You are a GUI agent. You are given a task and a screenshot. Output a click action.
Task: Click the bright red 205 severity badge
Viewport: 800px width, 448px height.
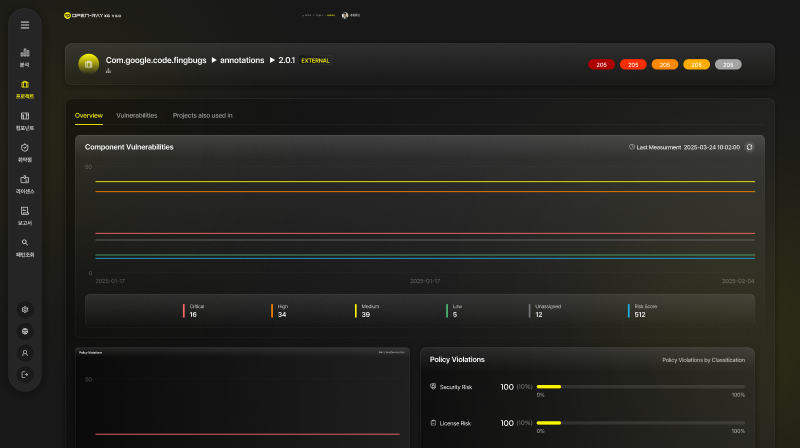click(633, 65)
